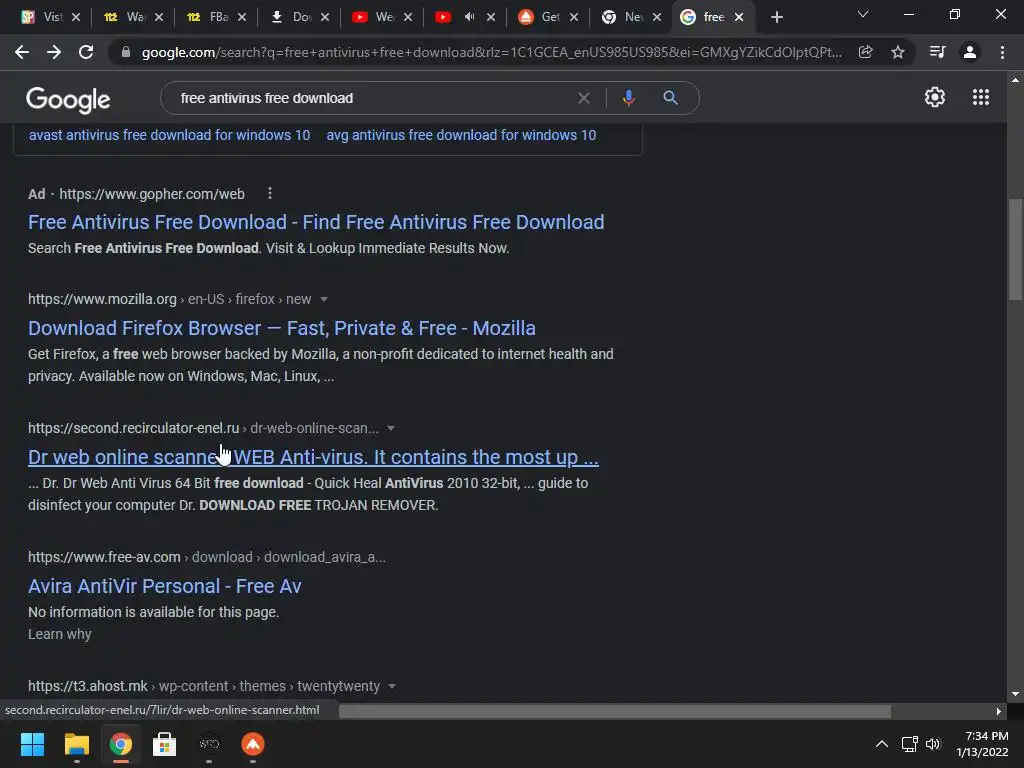Share this page via share icon
This screenshot has width=1024, height=768.
pyautogui.click(x=865, y=52)
